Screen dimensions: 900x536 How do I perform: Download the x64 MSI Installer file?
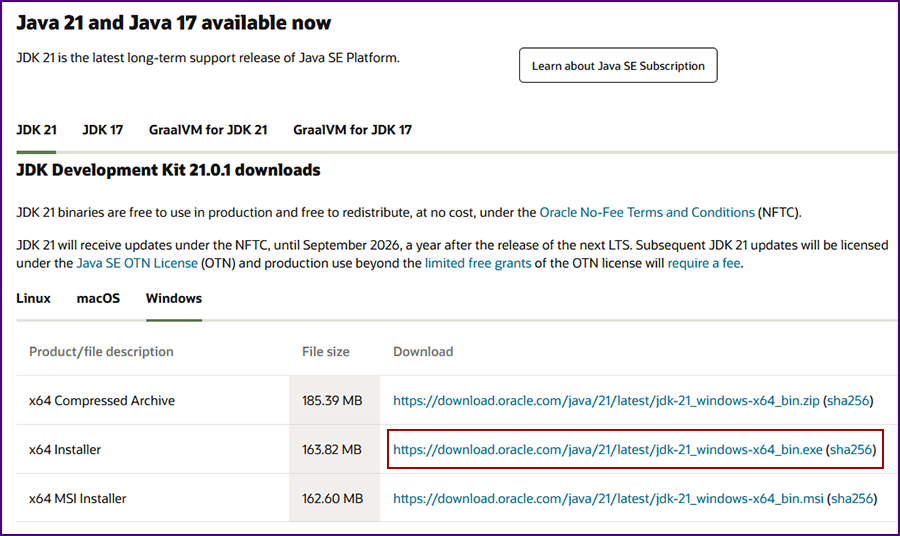click(x=608, y=499)
